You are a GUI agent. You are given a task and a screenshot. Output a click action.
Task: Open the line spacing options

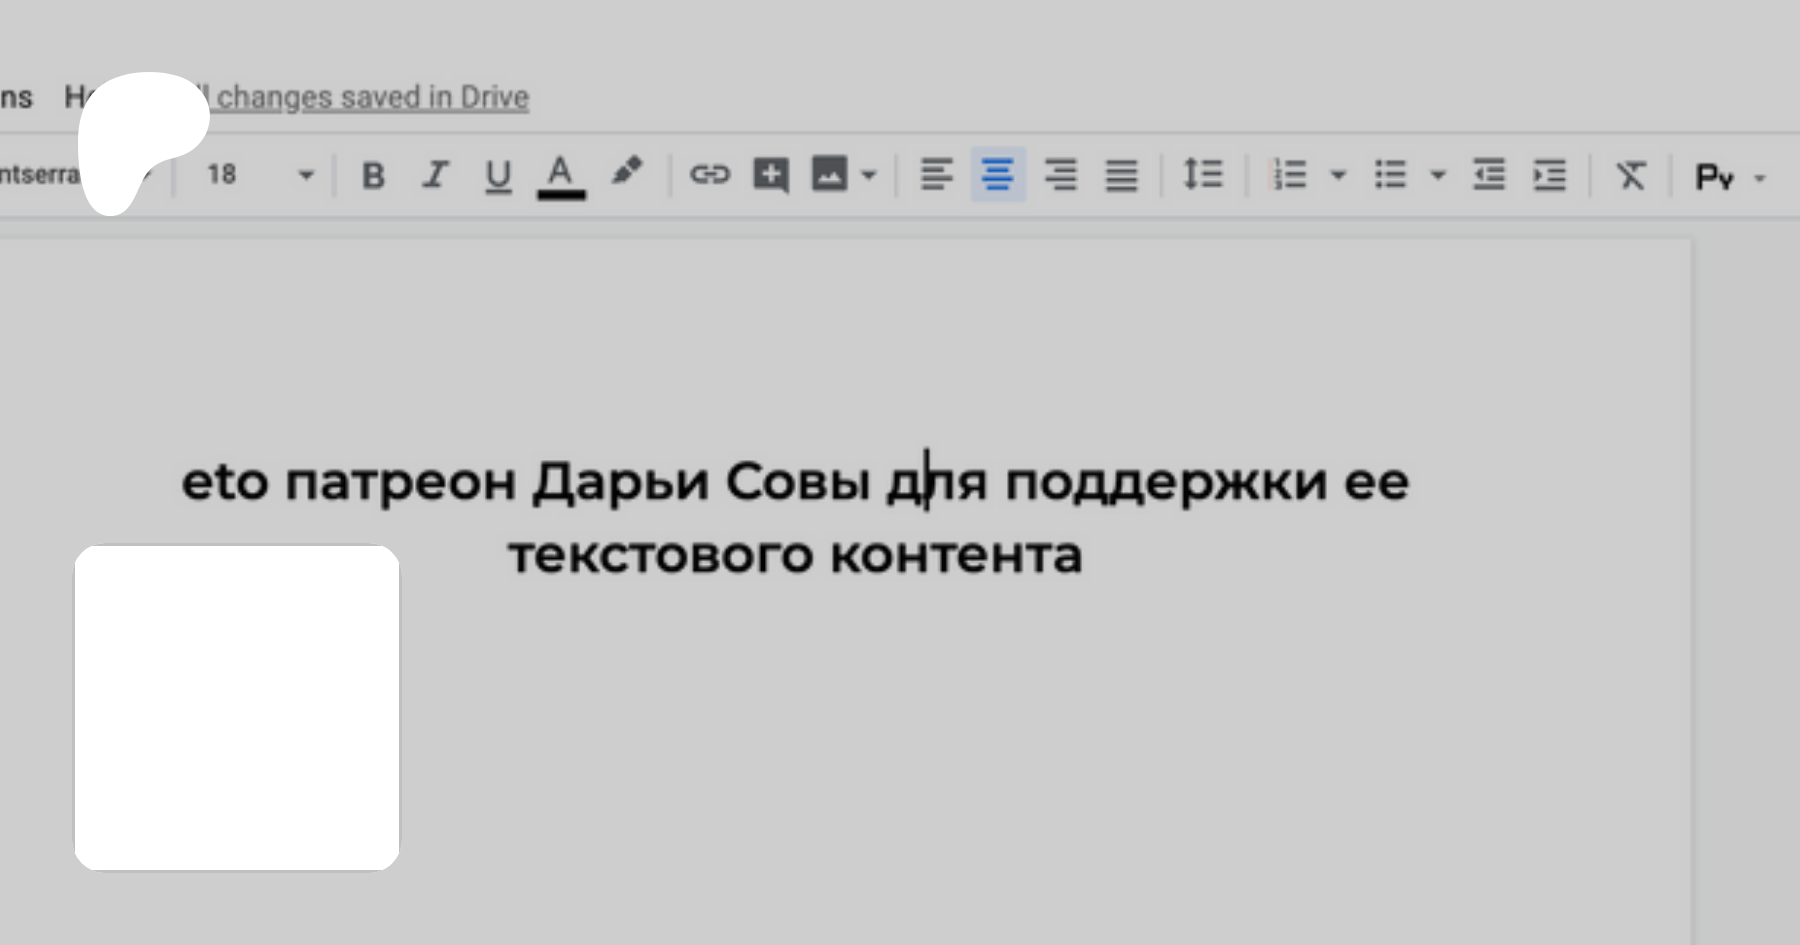point(1202,175)
